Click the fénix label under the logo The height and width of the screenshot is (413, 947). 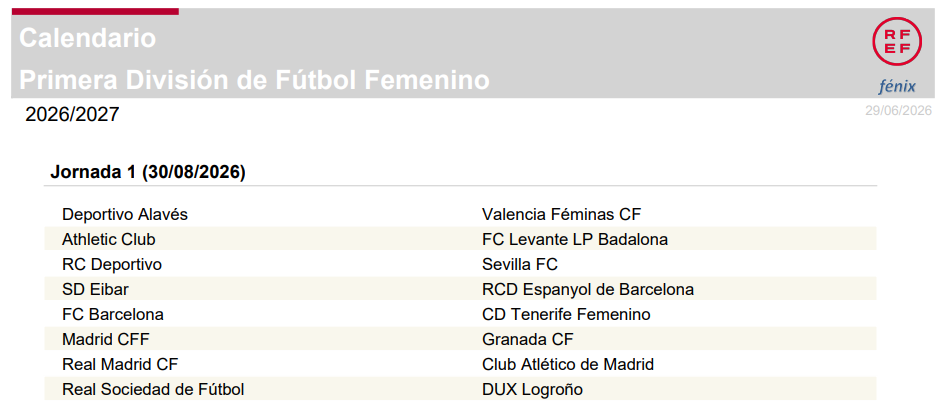897,86
